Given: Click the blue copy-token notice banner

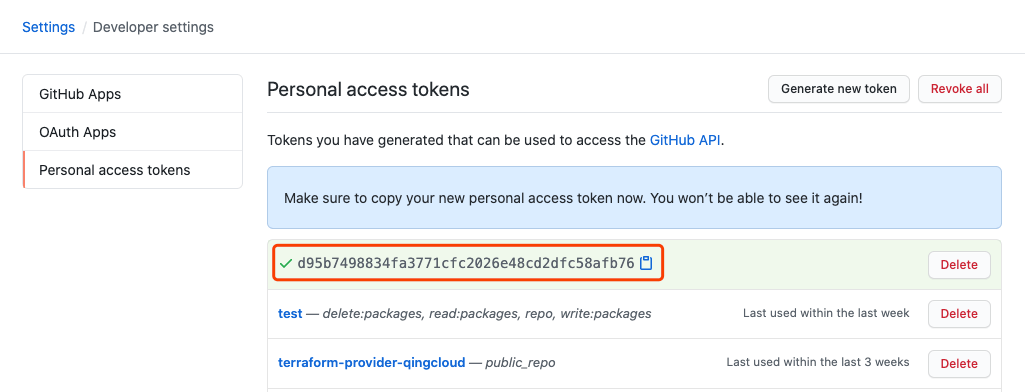Looking at the screenshot, I should click(634, 197).
